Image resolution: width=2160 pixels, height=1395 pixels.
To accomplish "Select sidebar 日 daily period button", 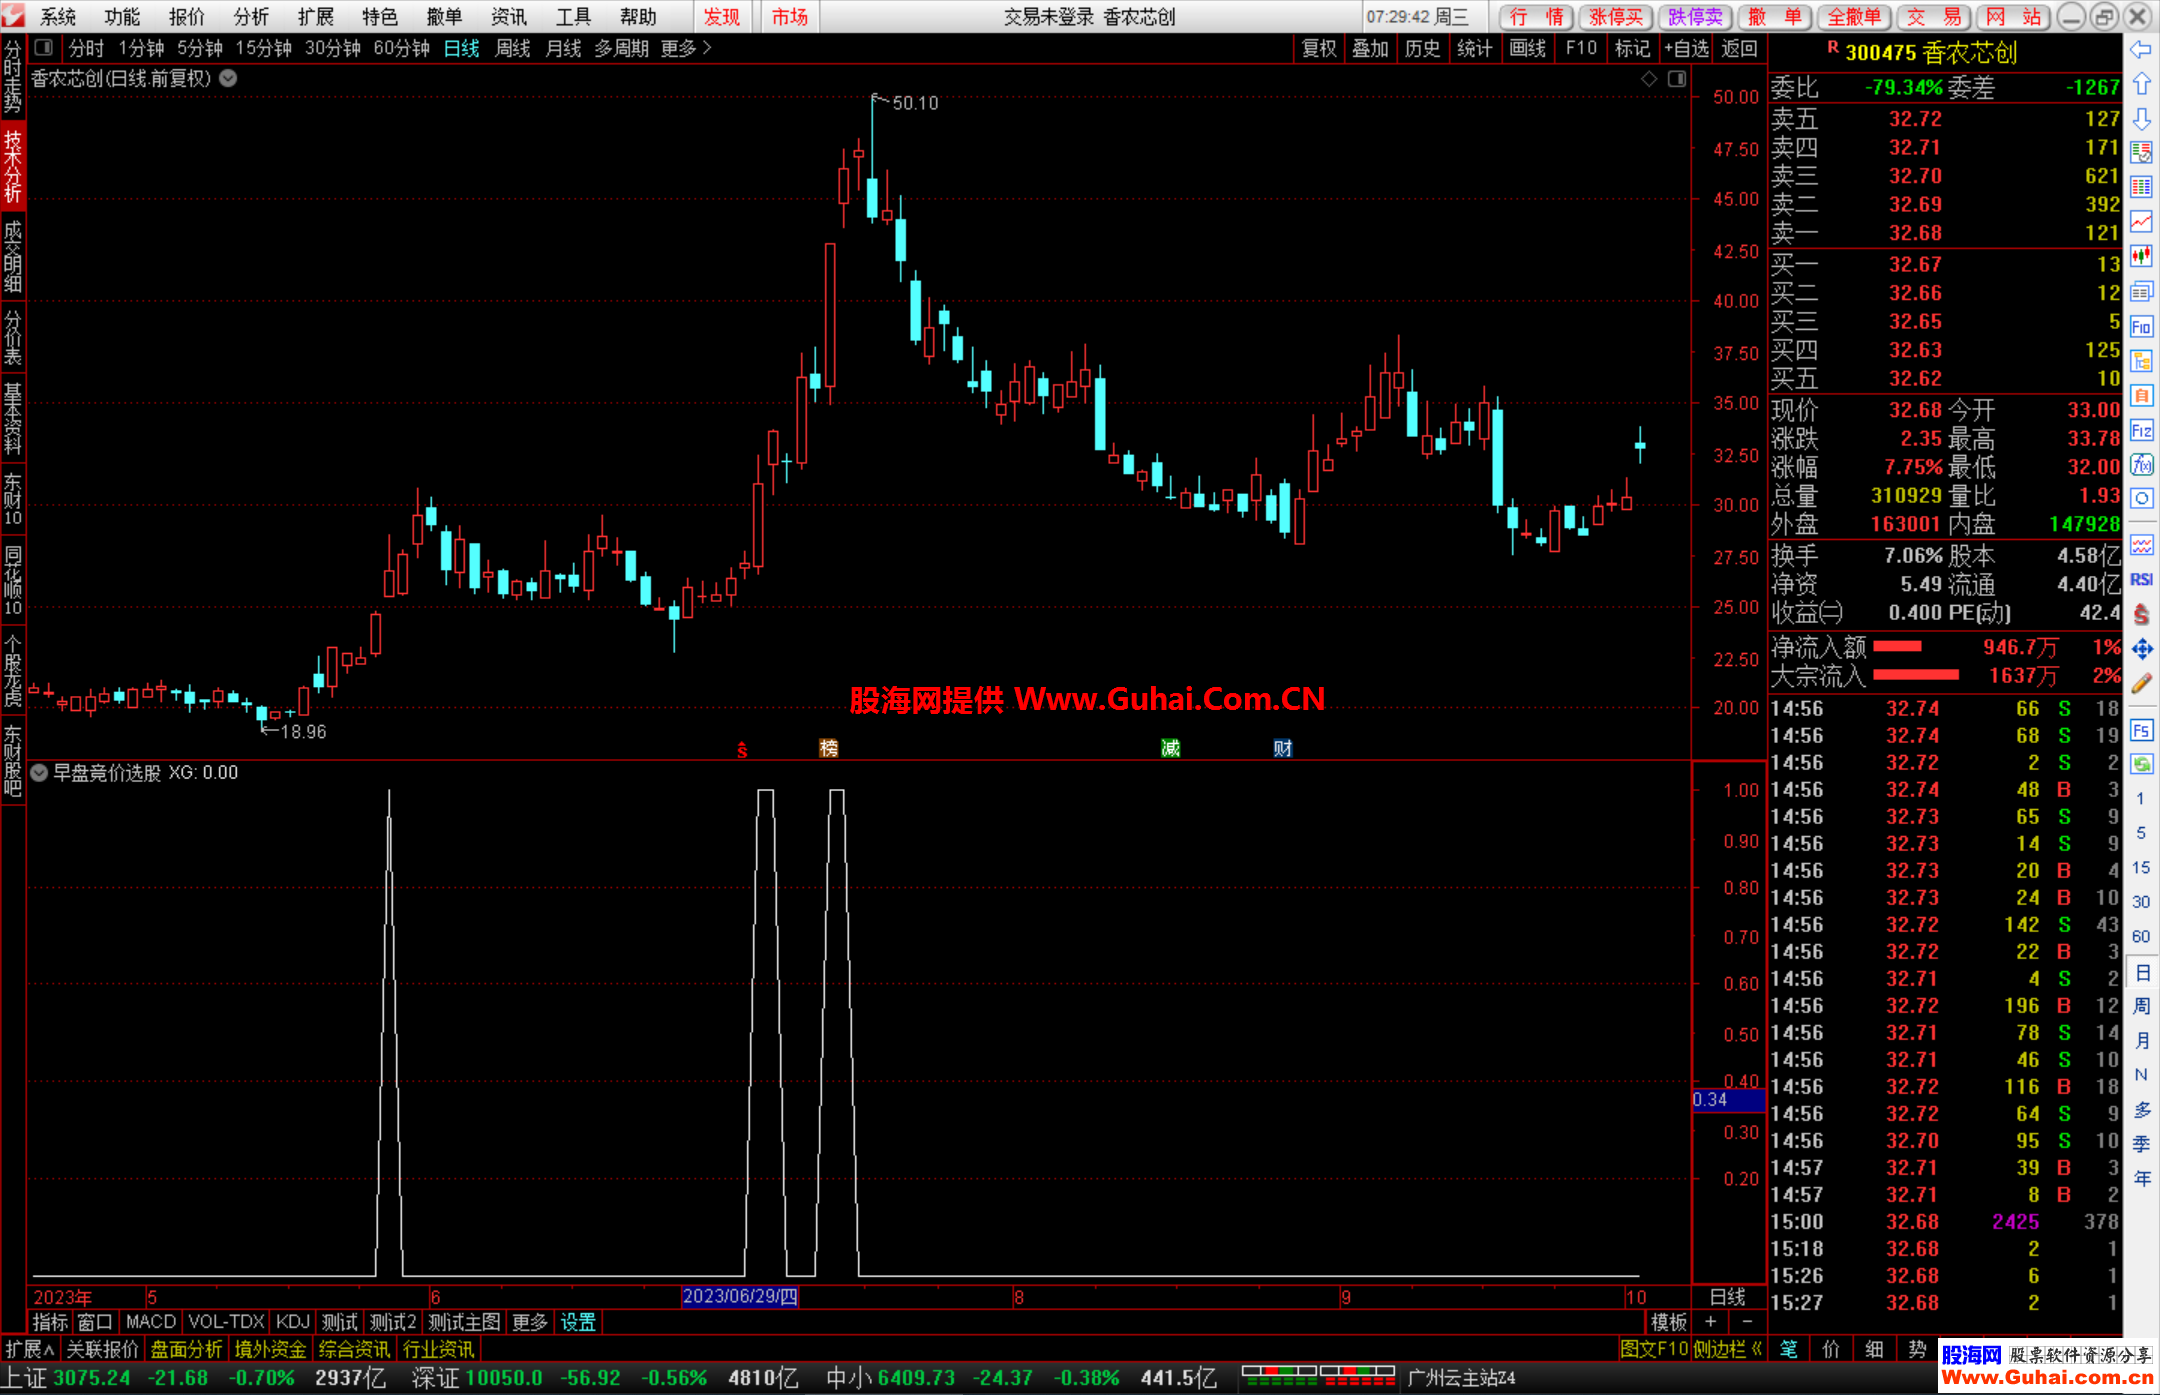I will coord(2141,973).
